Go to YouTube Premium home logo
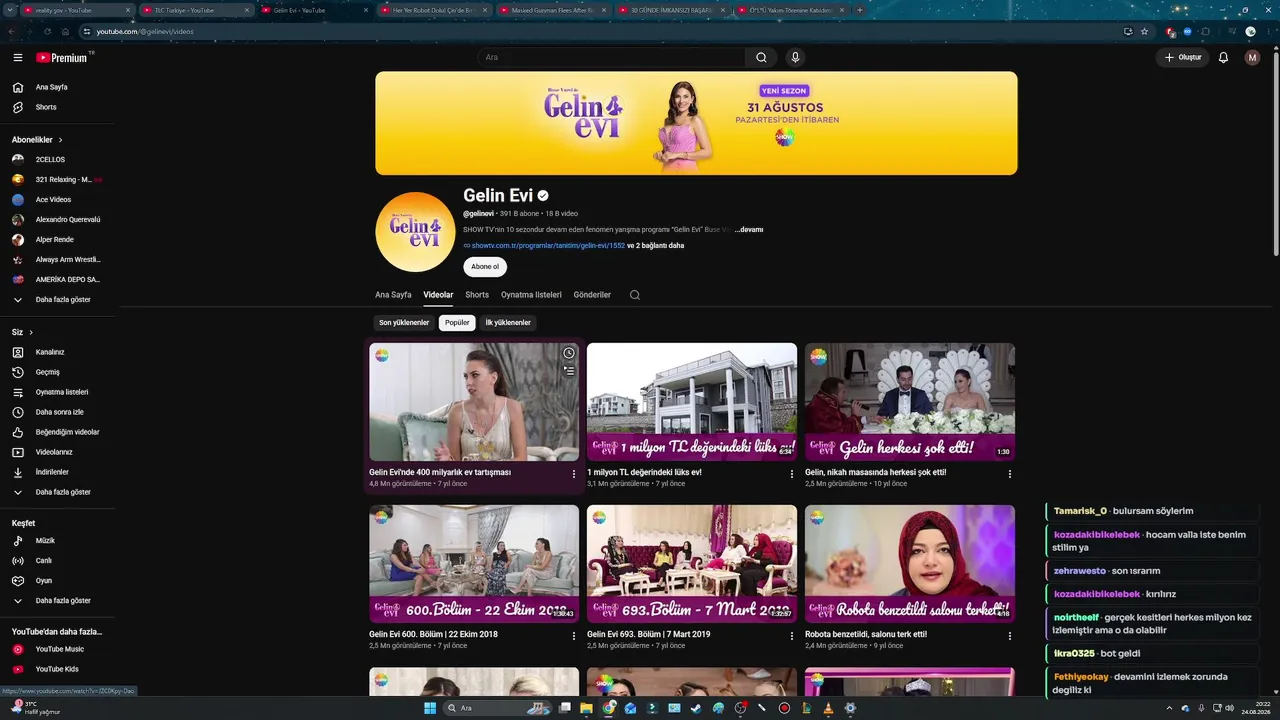The height and width of the screenshot is (720, 1280). pyautogui.click(x=63, y=58)
